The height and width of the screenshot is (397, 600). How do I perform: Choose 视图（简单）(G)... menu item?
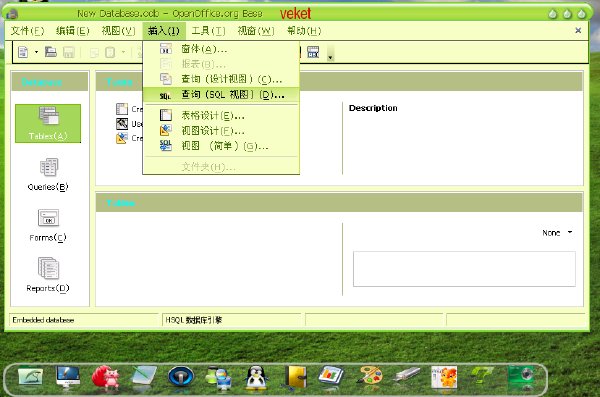221,146
